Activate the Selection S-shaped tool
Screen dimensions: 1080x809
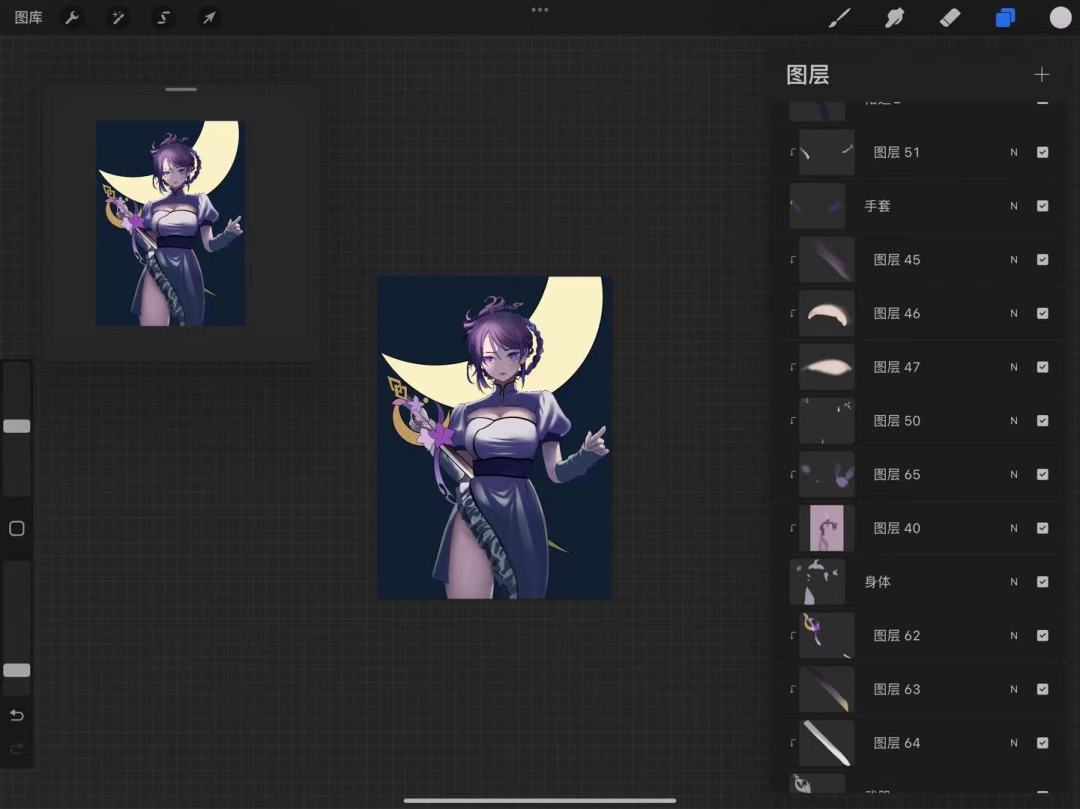(x=164, y=17)
